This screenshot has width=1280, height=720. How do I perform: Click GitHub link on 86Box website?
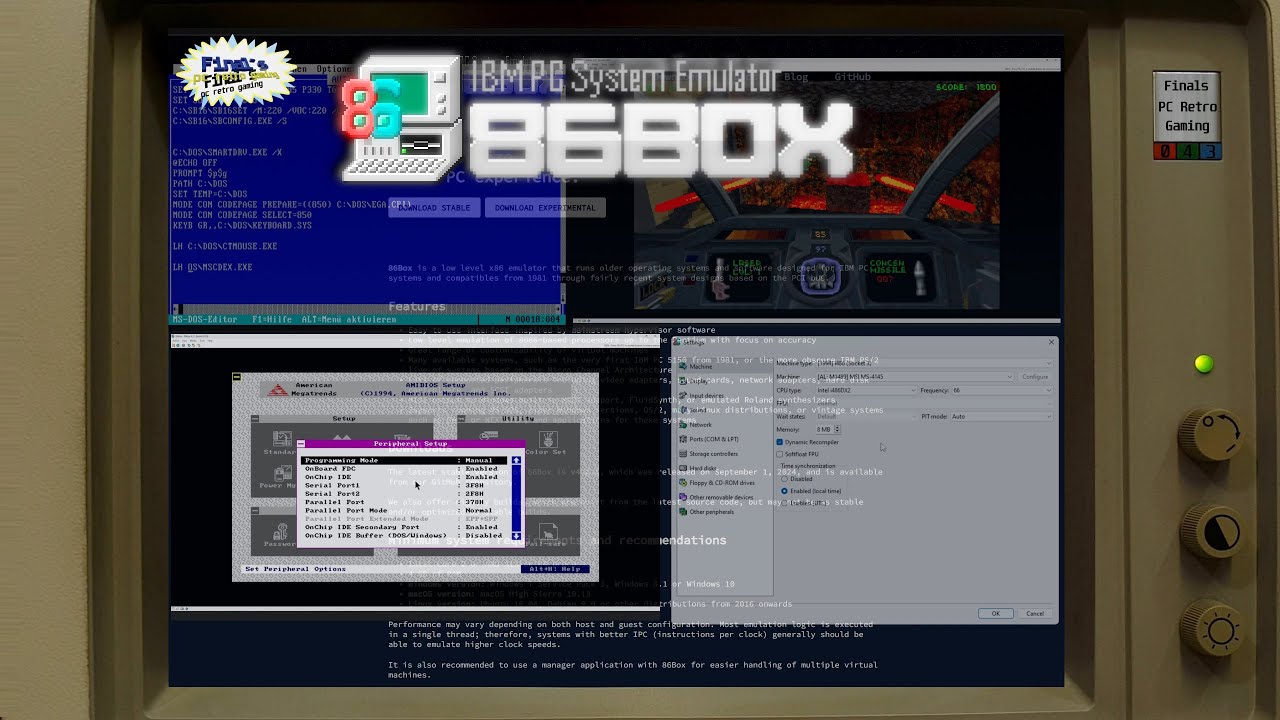coord(853,77)
